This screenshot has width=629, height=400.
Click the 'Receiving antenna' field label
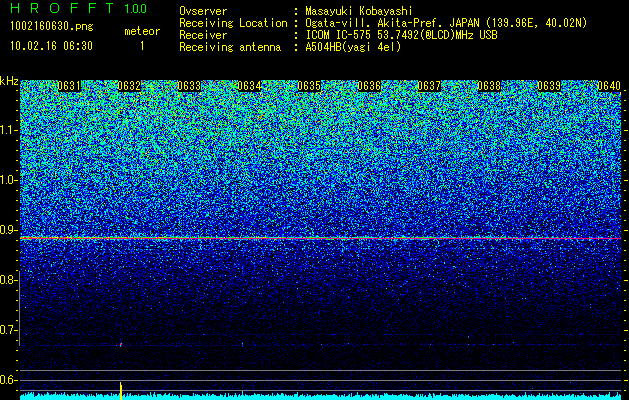230,47
